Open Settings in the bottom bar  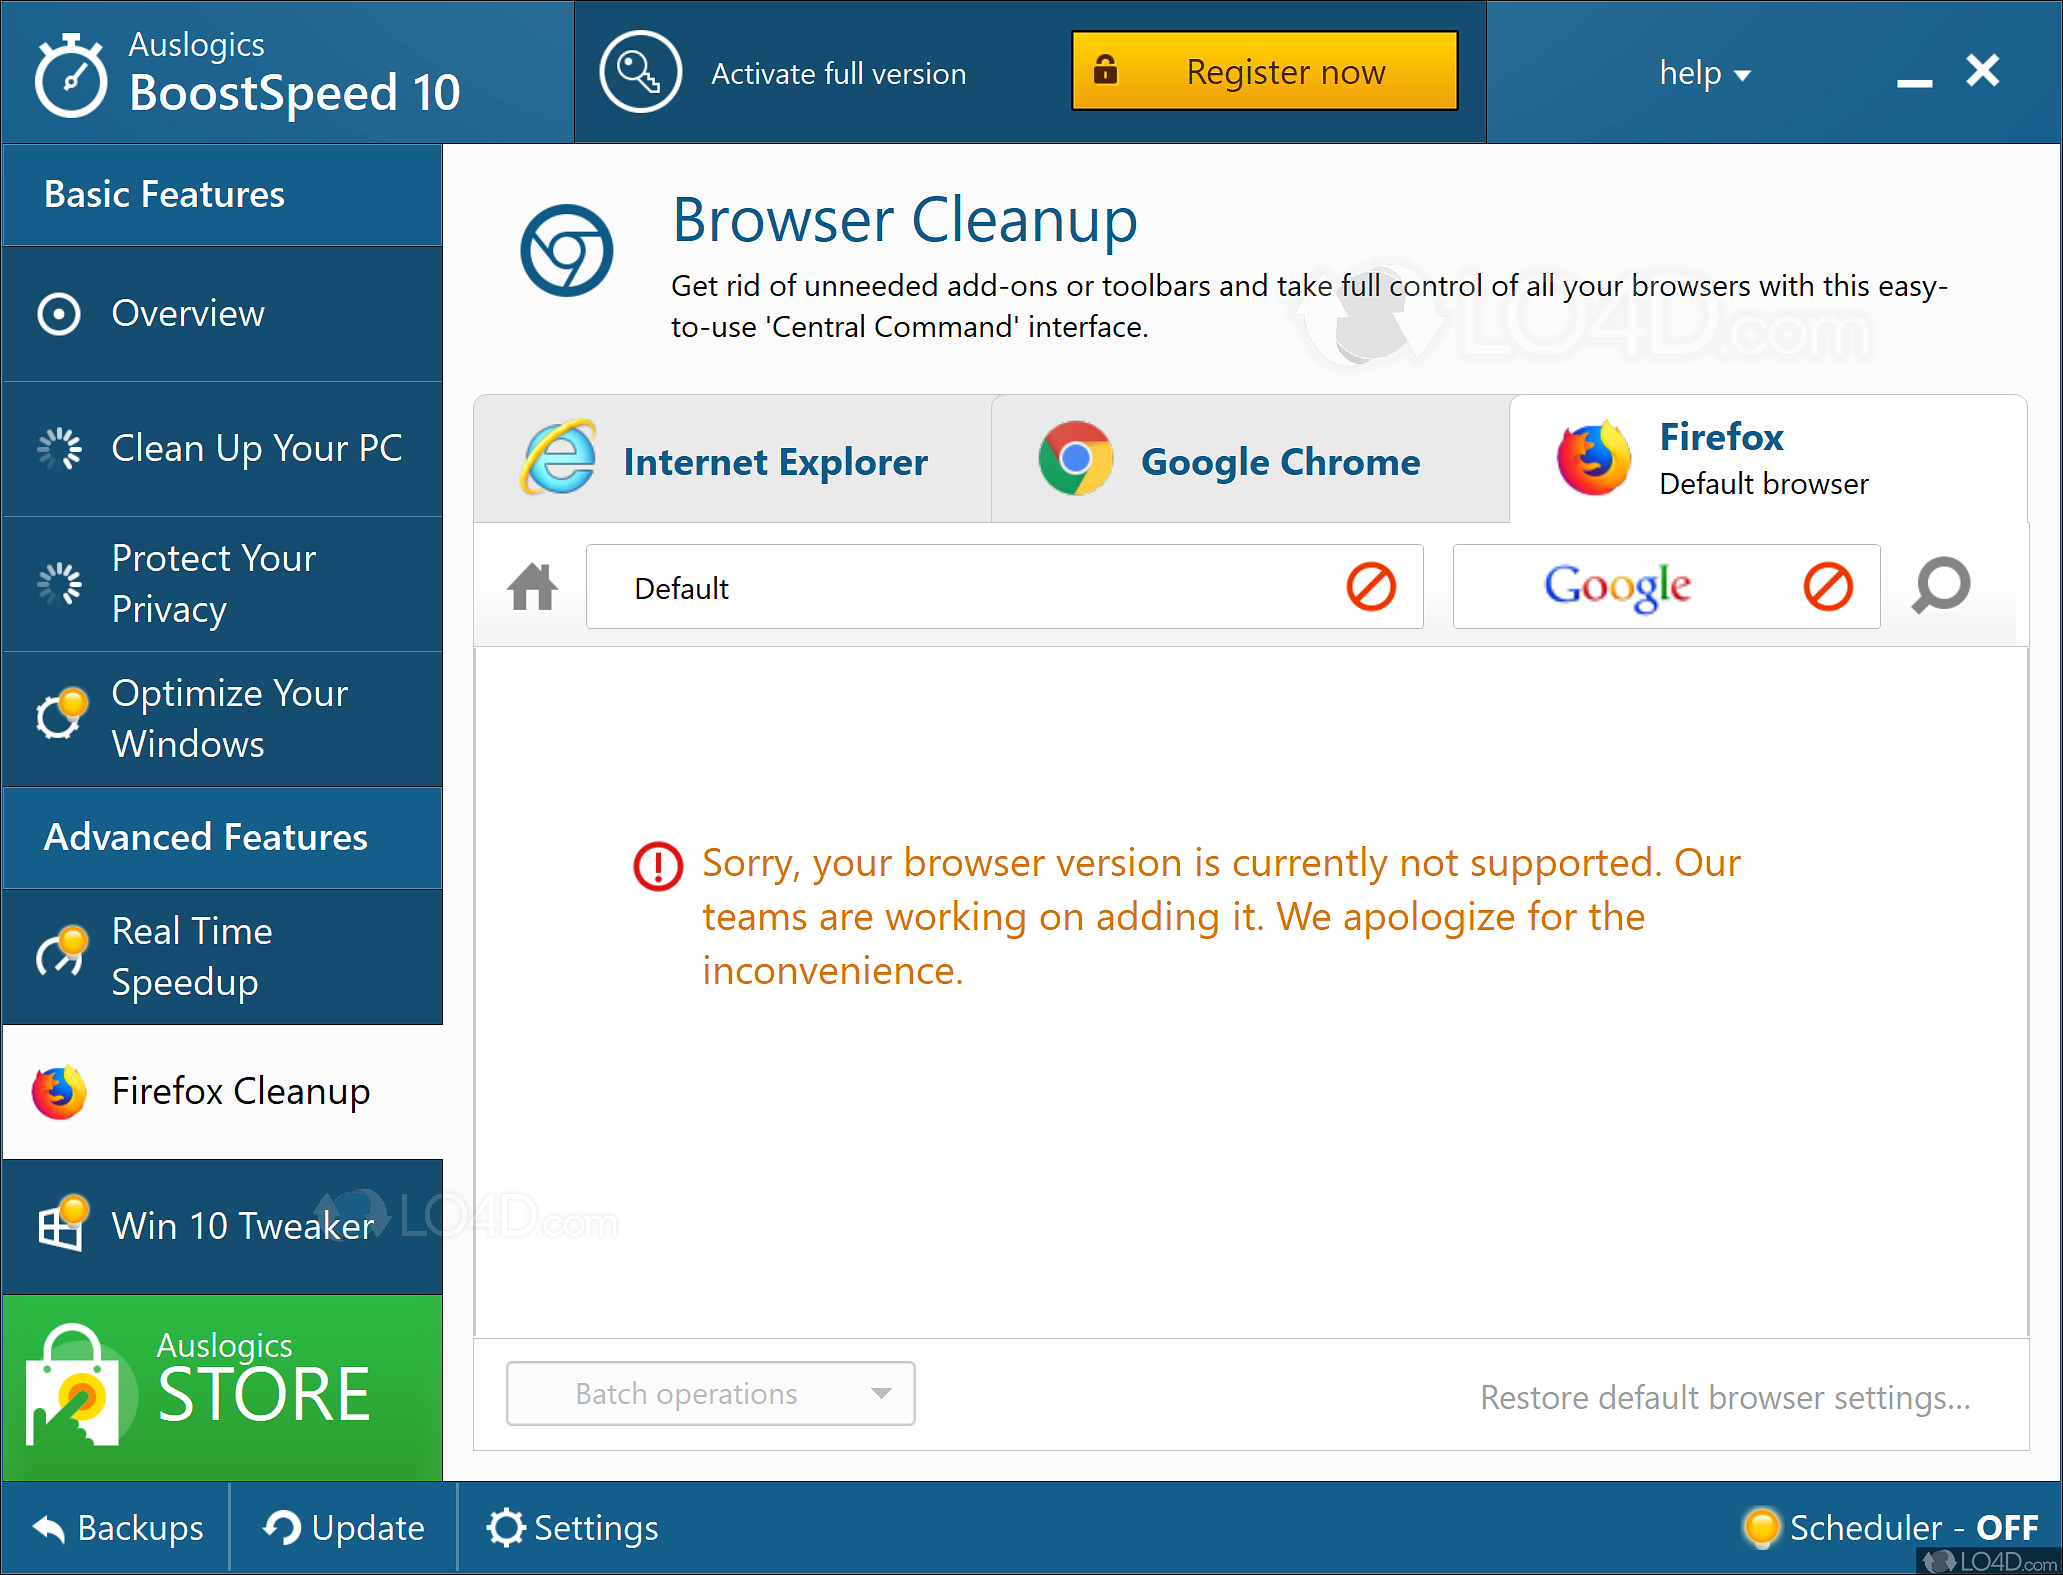click(573, 1528)
